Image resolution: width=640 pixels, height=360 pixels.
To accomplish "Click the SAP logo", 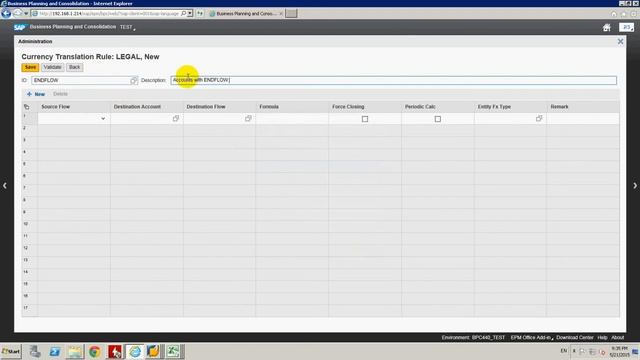I will click(x=19, y=27).
